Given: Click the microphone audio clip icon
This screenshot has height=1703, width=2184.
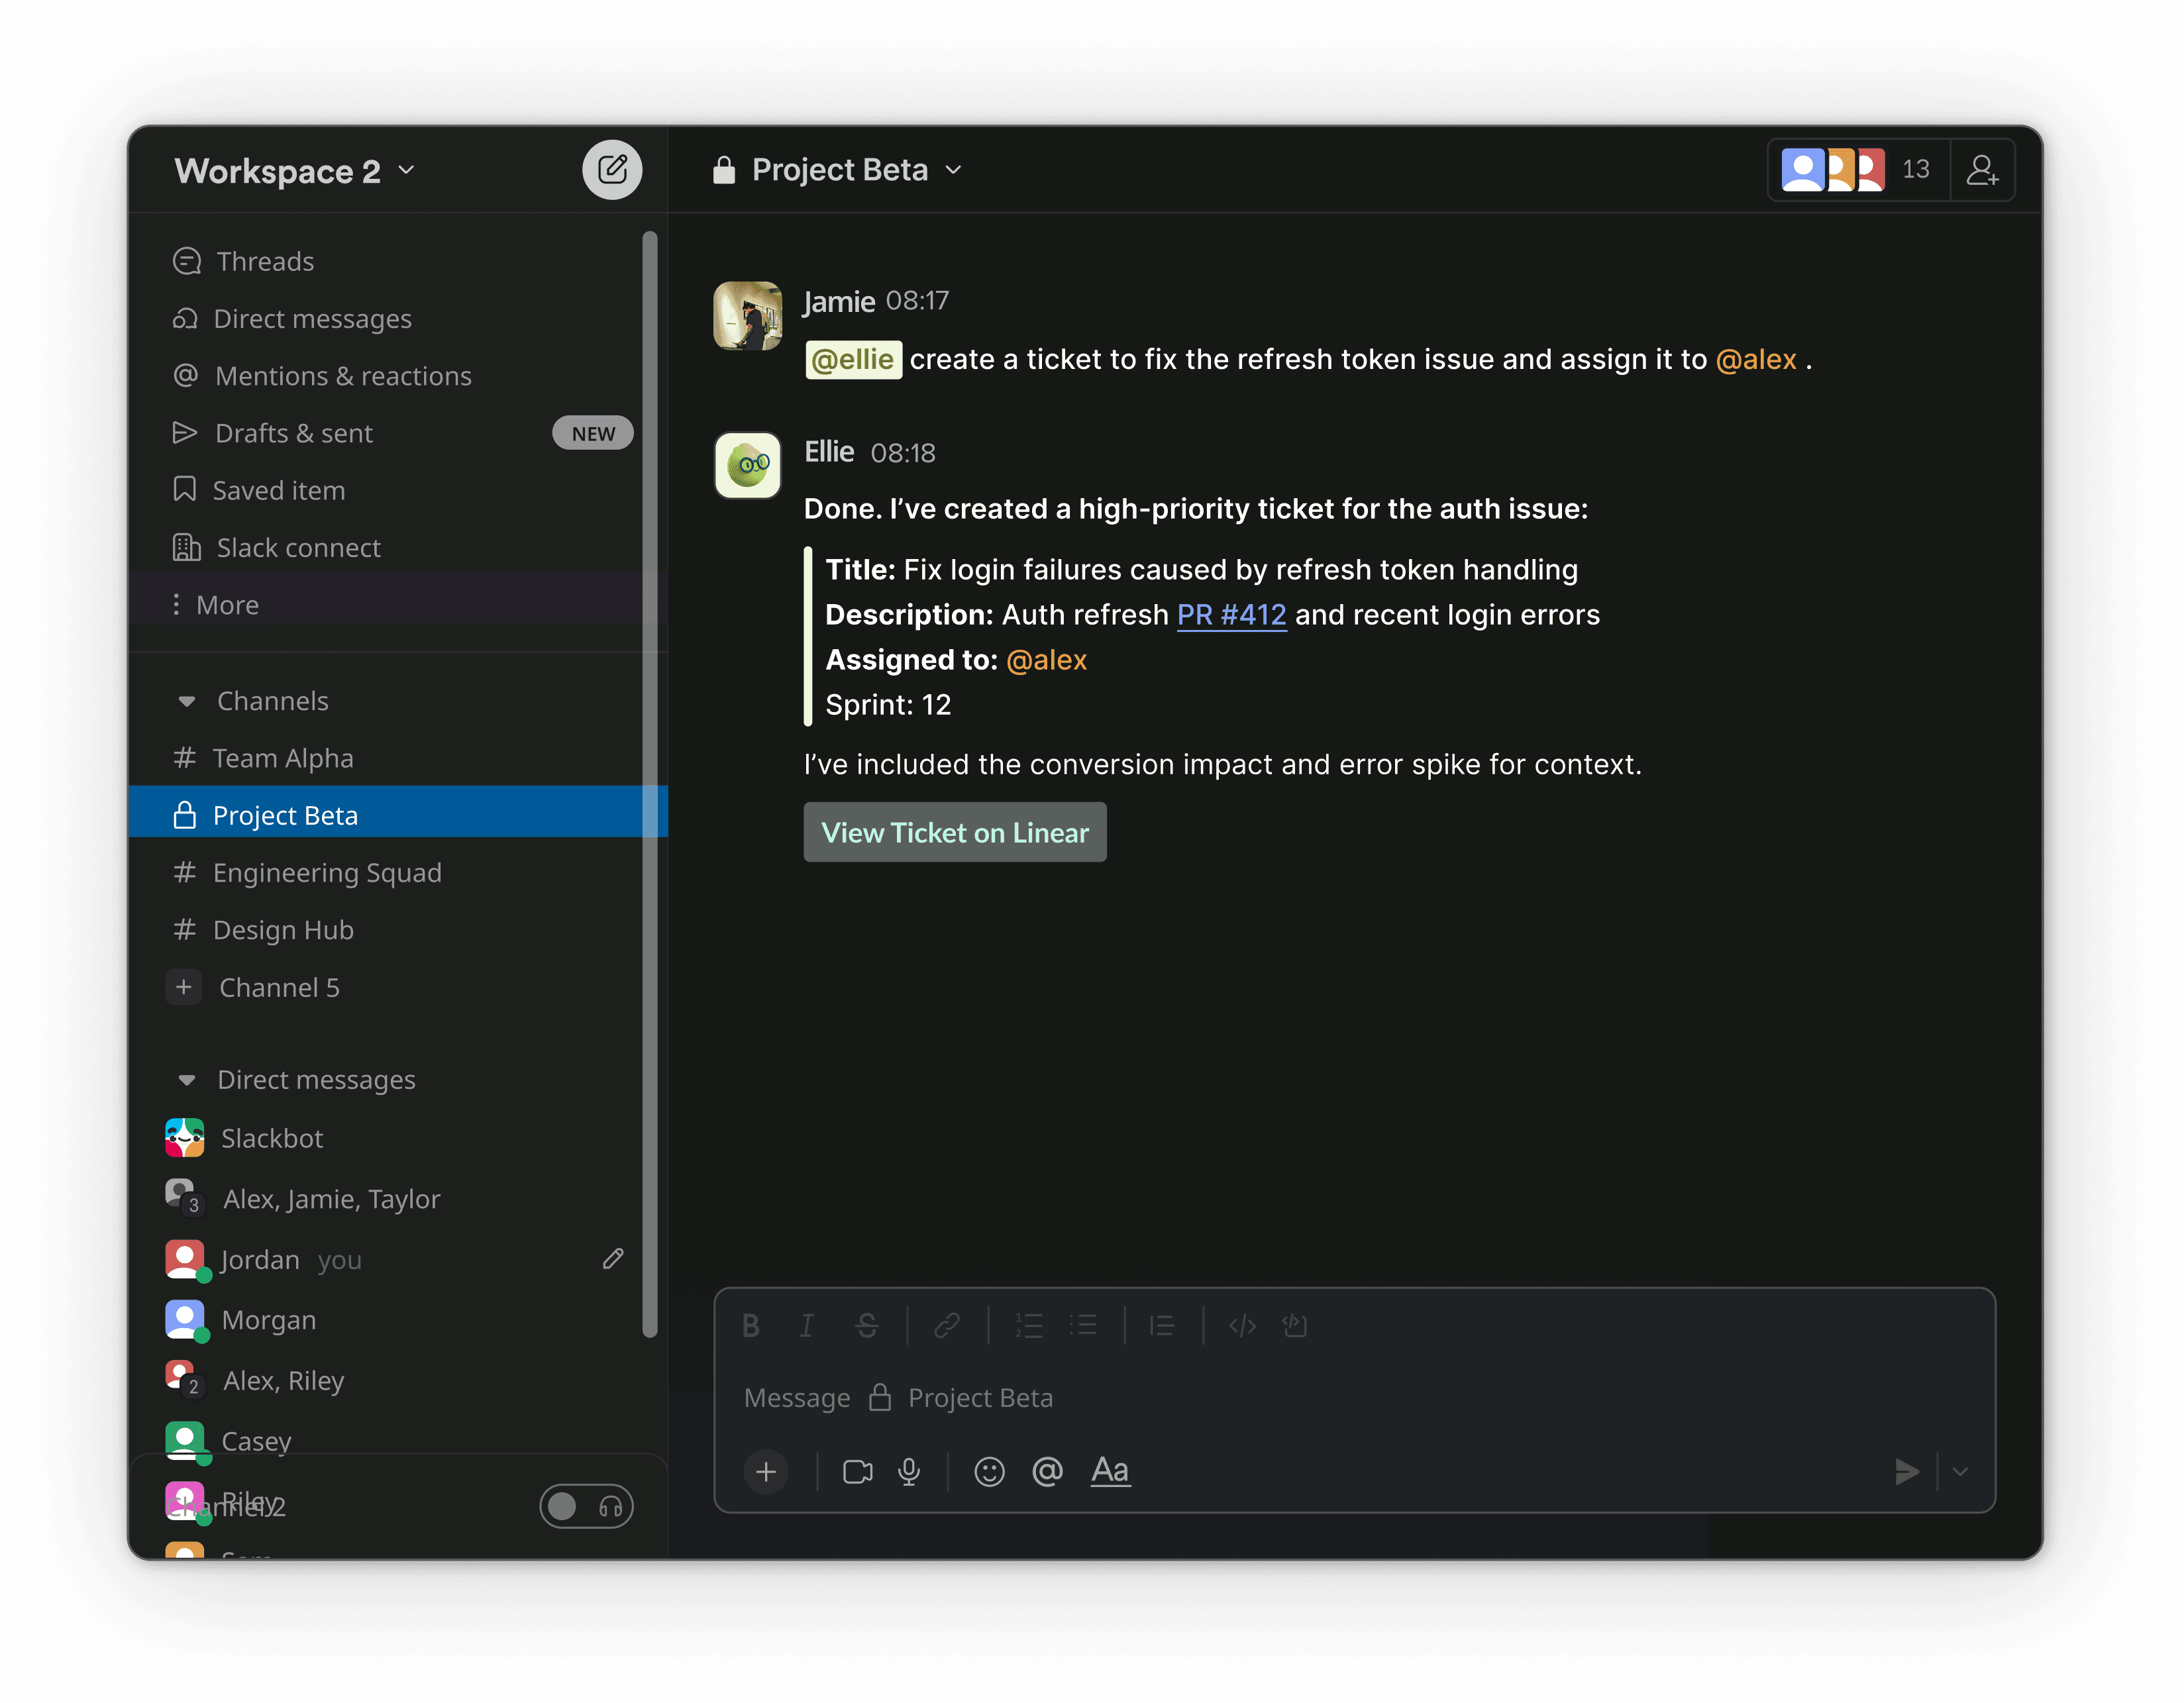Looking at the screenshot, I should tap(909, 1471).
